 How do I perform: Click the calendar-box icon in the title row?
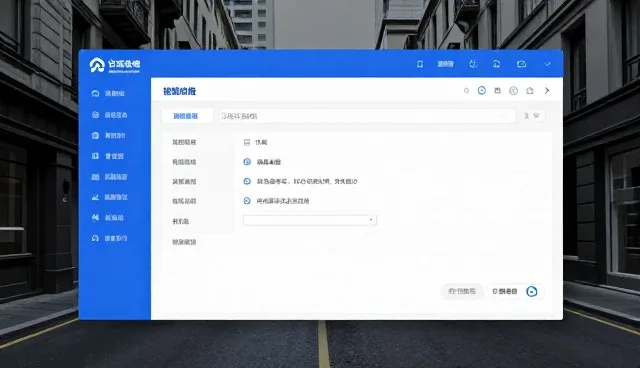498,91
